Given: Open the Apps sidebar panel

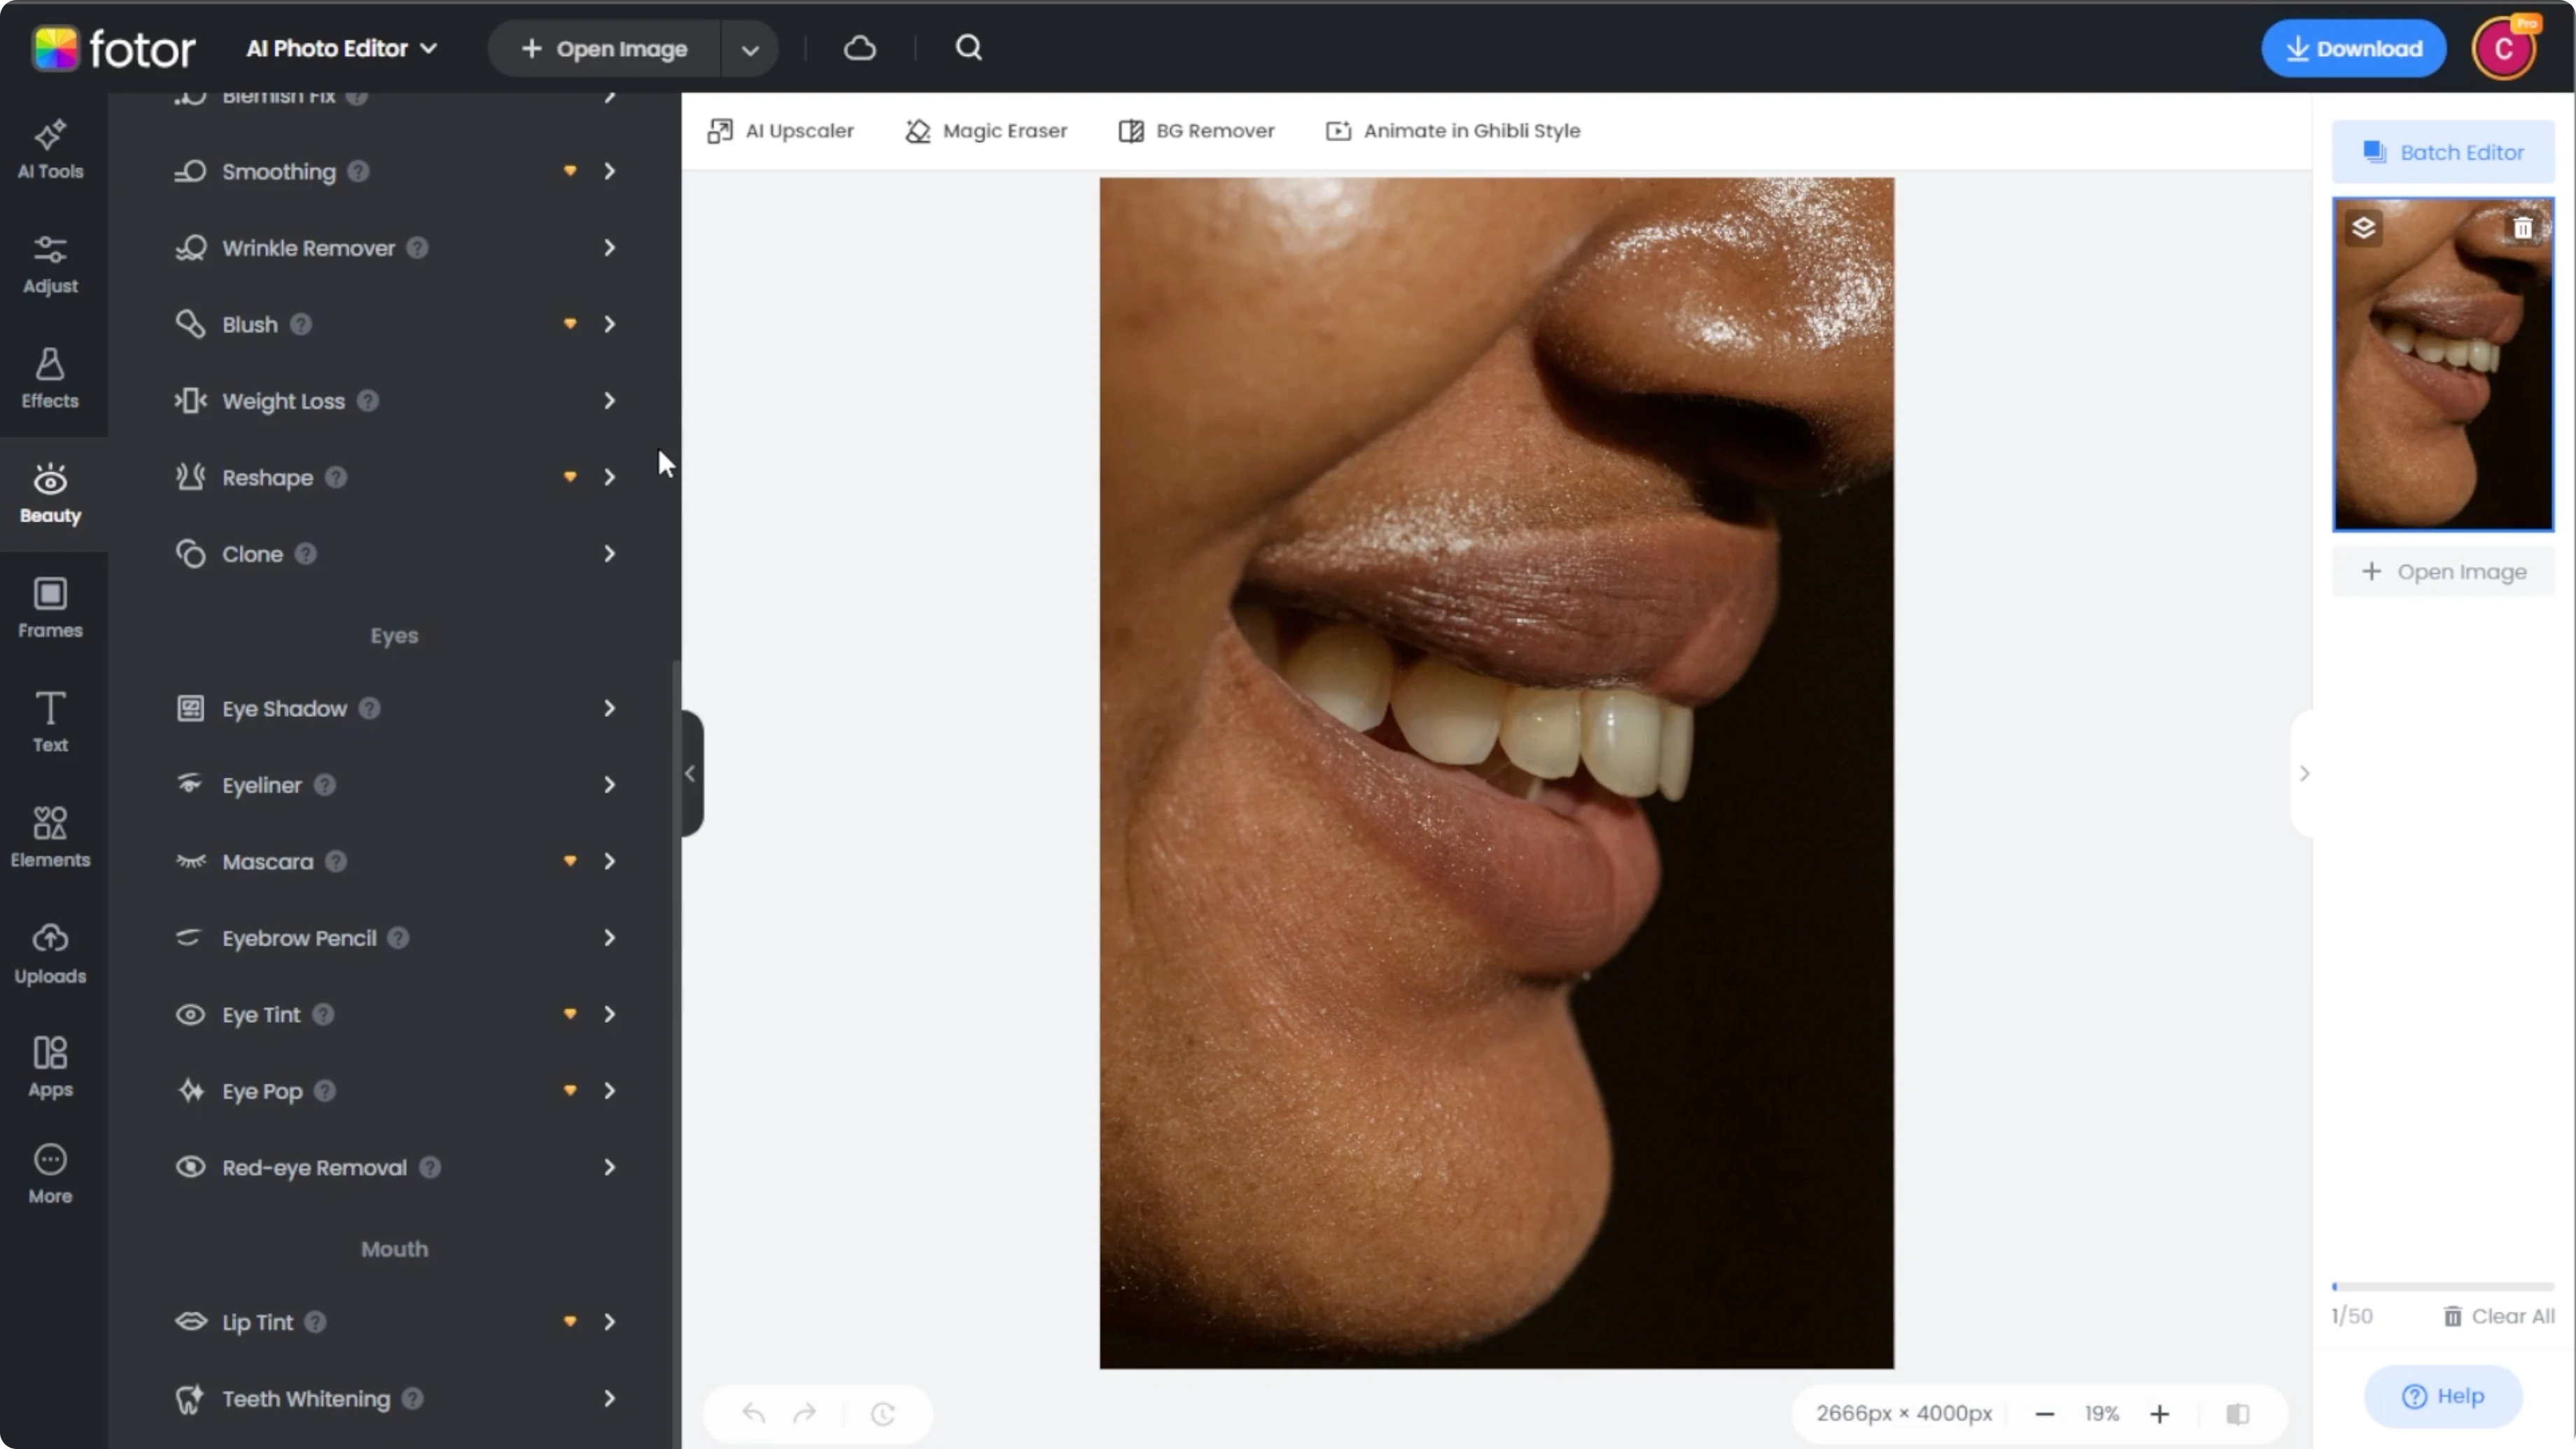Looking at the screenshot, I should click(x=50, y=1068).
